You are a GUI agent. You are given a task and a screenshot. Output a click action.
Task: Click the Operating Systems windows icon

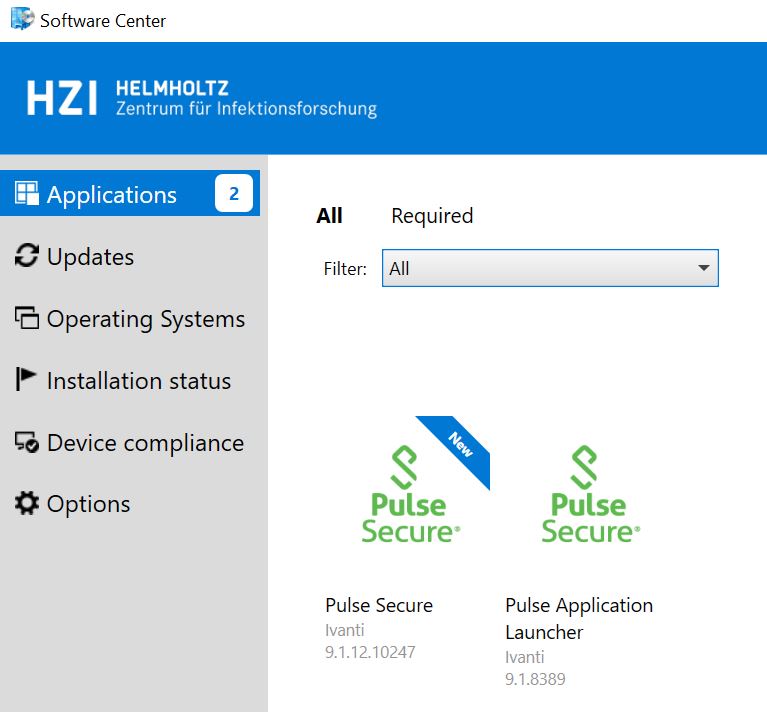pos(27,319)
